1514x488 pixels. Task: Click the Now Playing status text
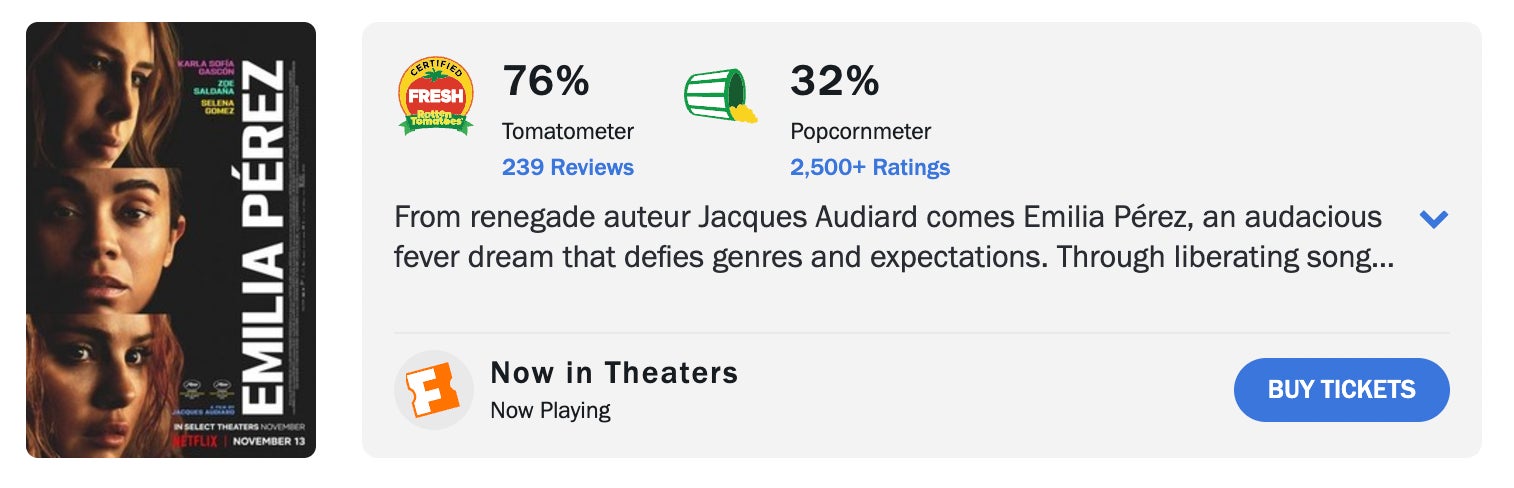550,410
